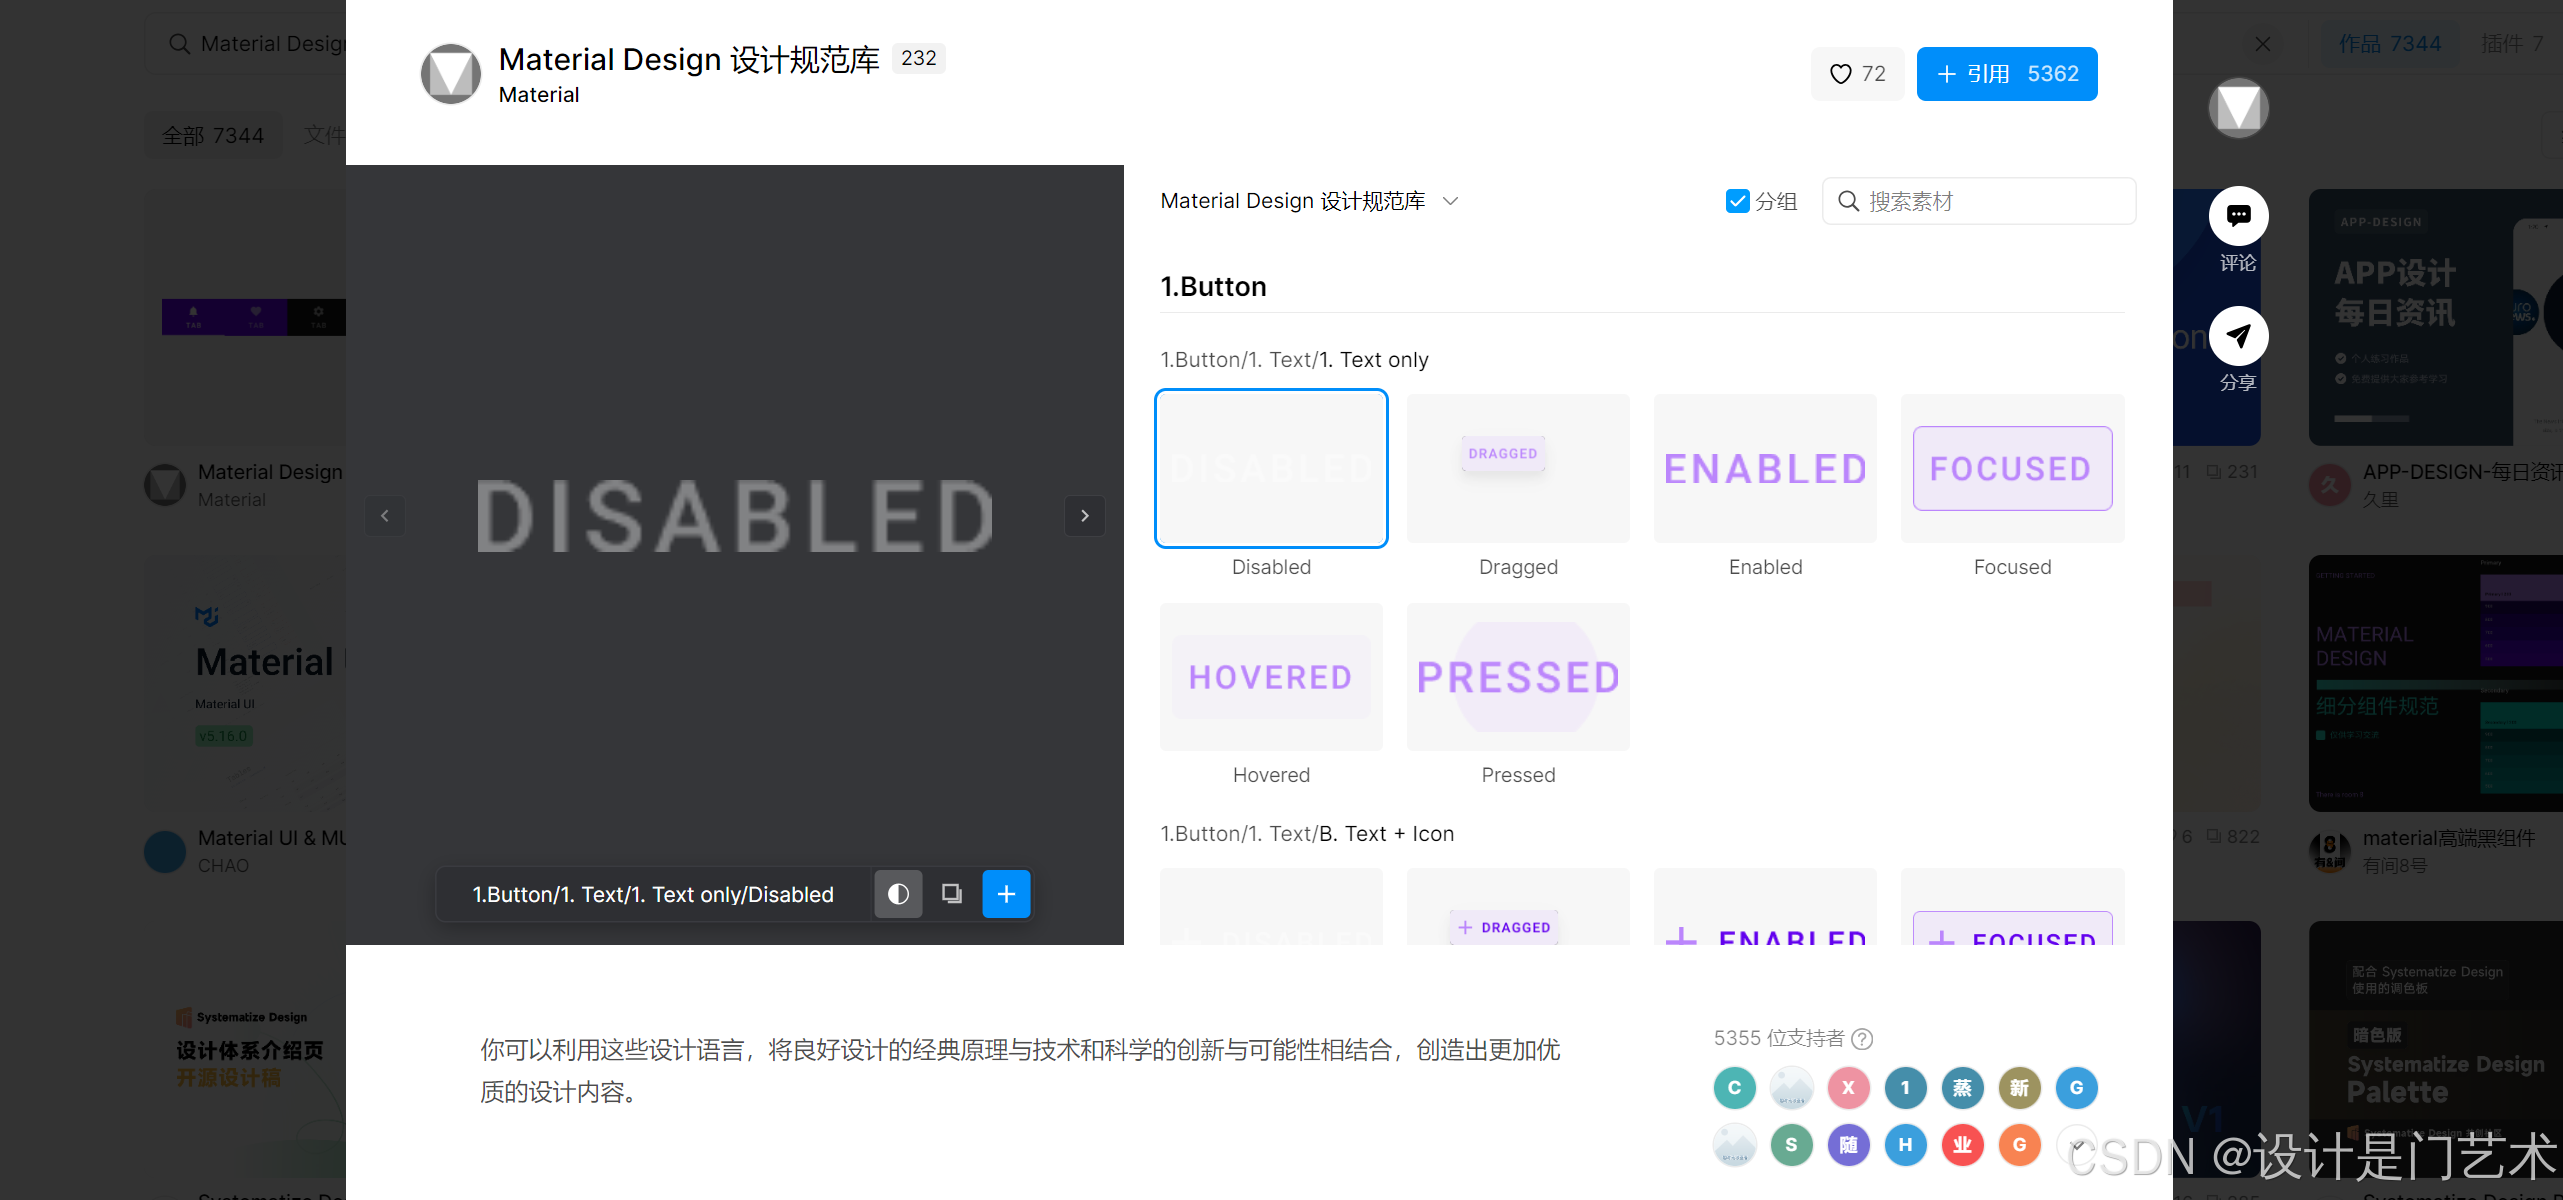Click the blue H supporter avatar
The image size is (2563, 1200).
1906,1145
